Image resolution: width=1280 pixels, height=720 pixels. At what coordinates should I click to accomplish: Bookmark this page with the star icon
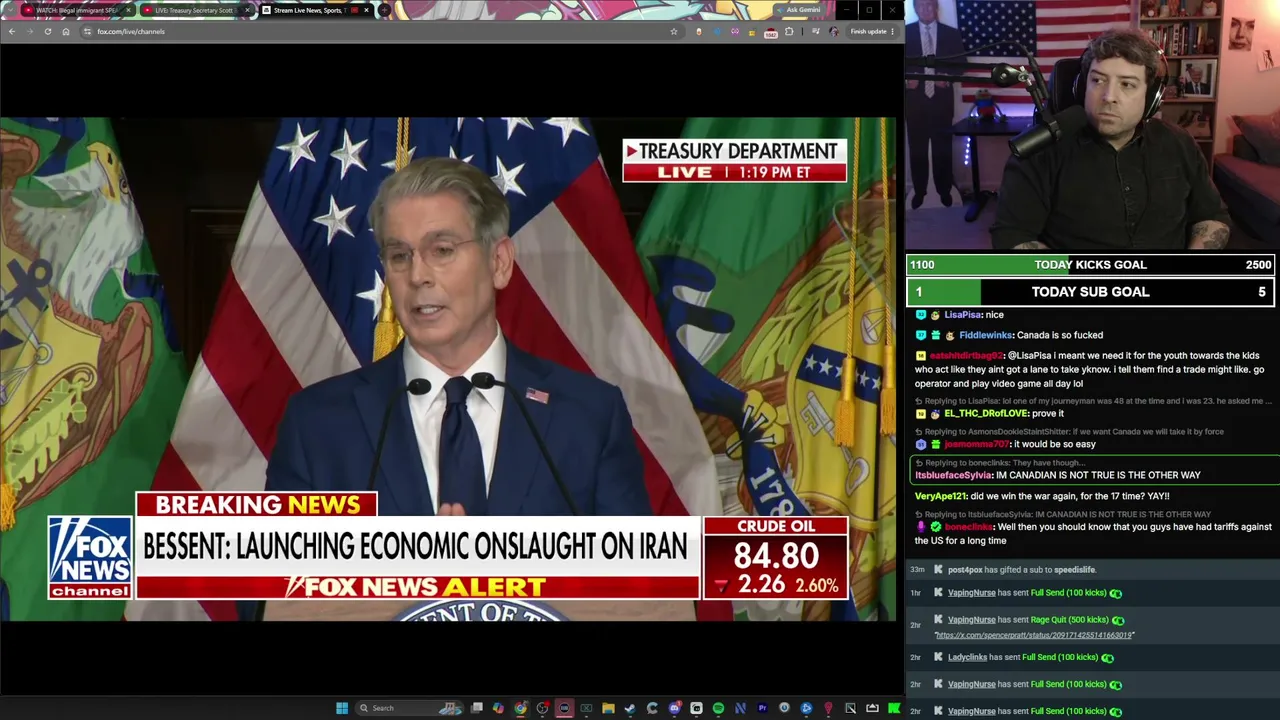tap(674, 31)
